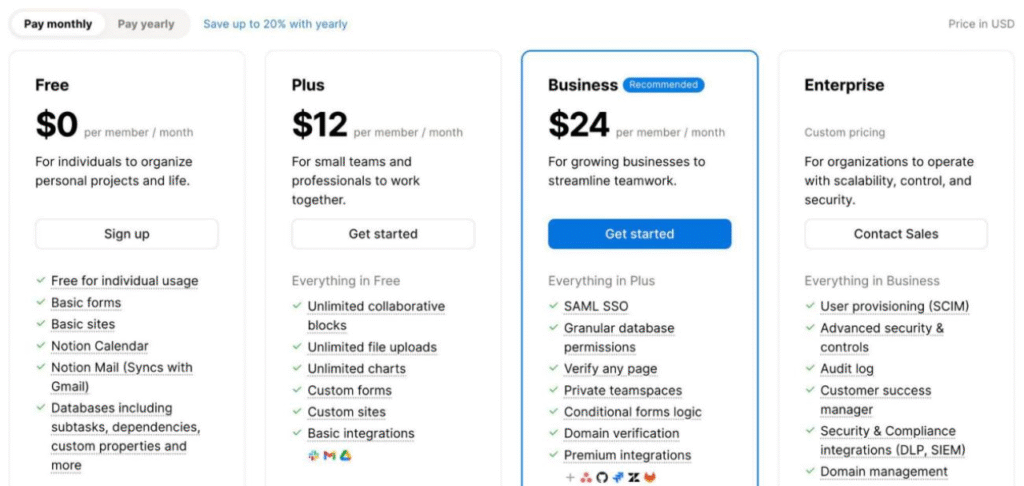Click Get started under the Plus plan
This screenshot has width=1024, height=486.
[383, 234]
